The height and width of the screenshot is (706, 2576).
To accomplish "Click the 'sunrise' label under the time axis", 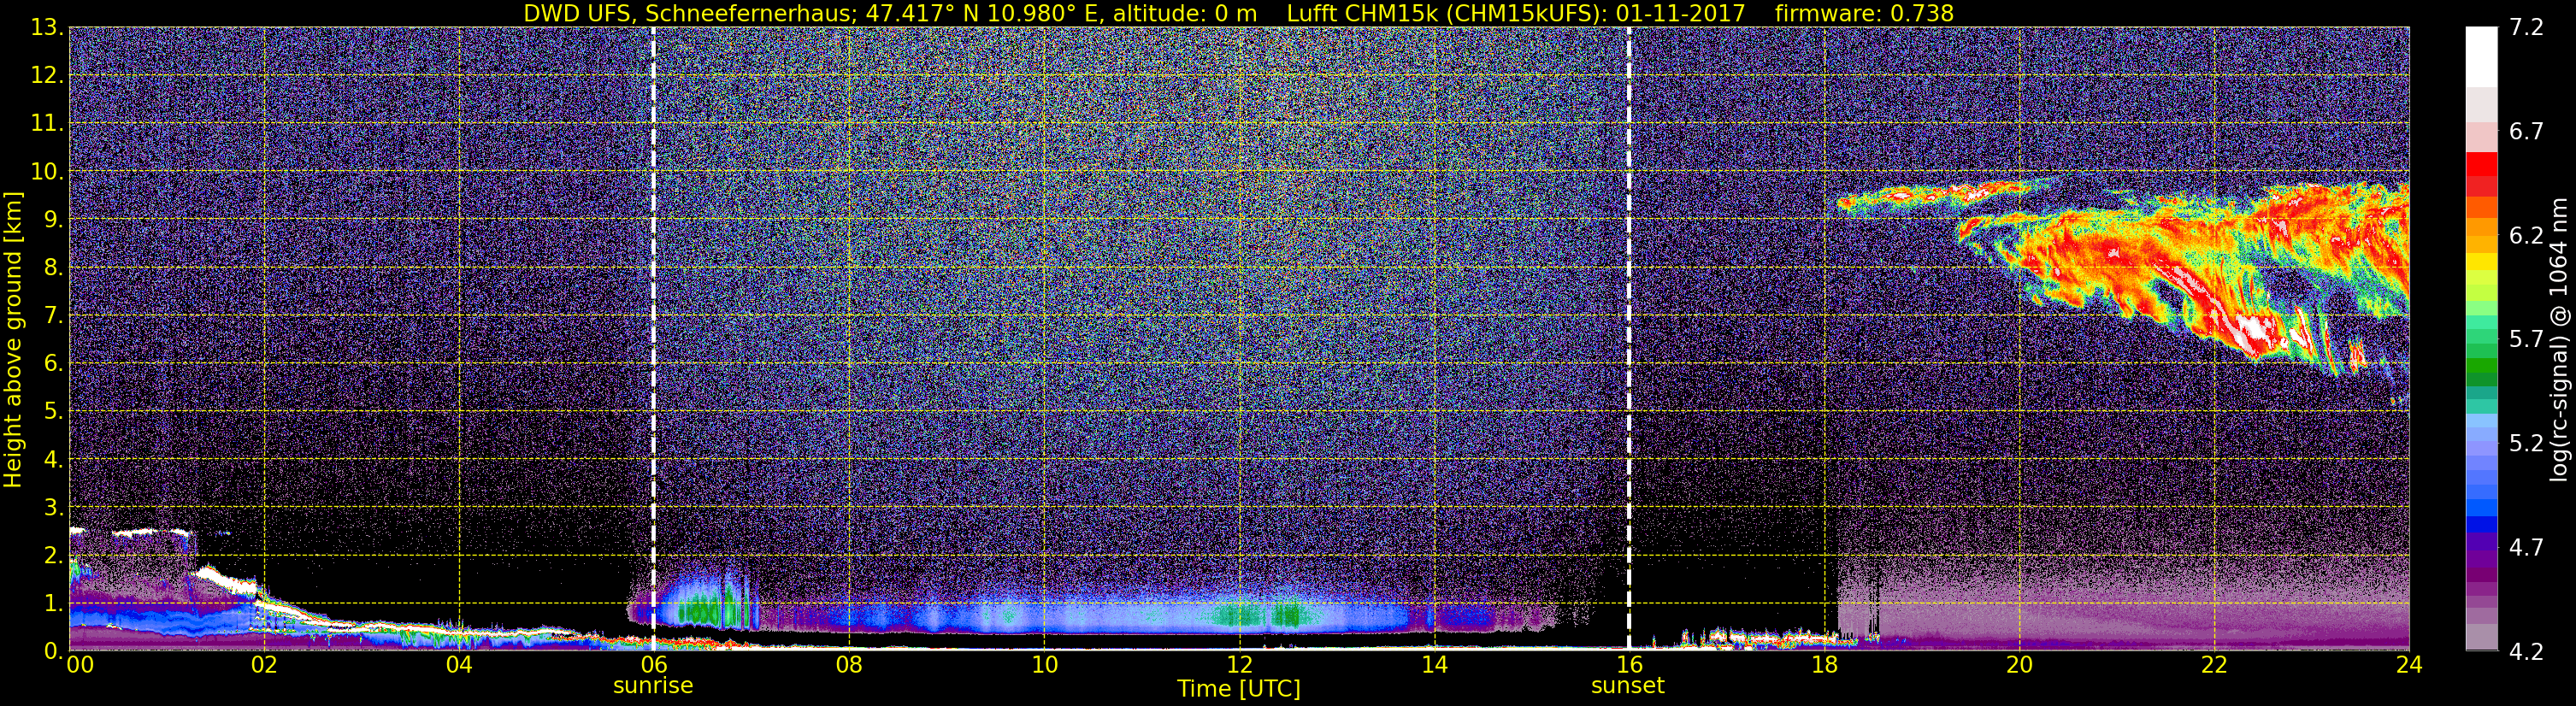I will 652,686.
